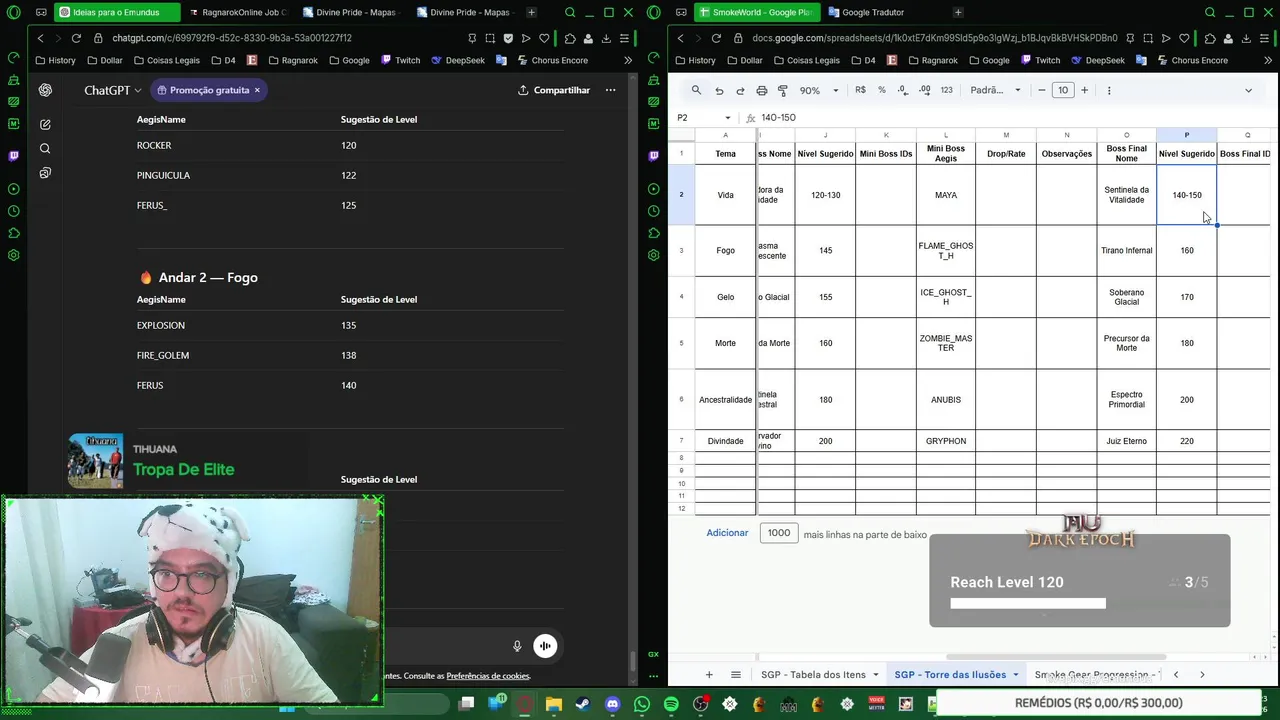
Task: Open Twitch bookmark in left window
Action: [400, 60]
